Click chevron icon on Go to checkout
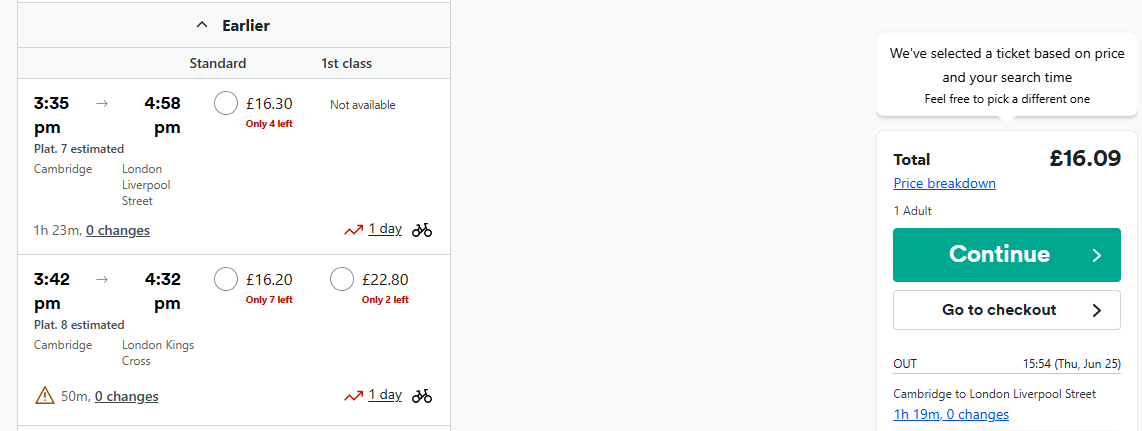 [x=1097, y=310]
